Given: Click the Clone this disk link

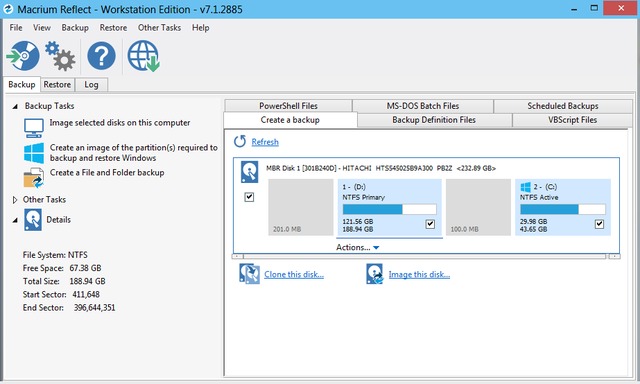Looking at the screenshot, I should pos(294,274).
